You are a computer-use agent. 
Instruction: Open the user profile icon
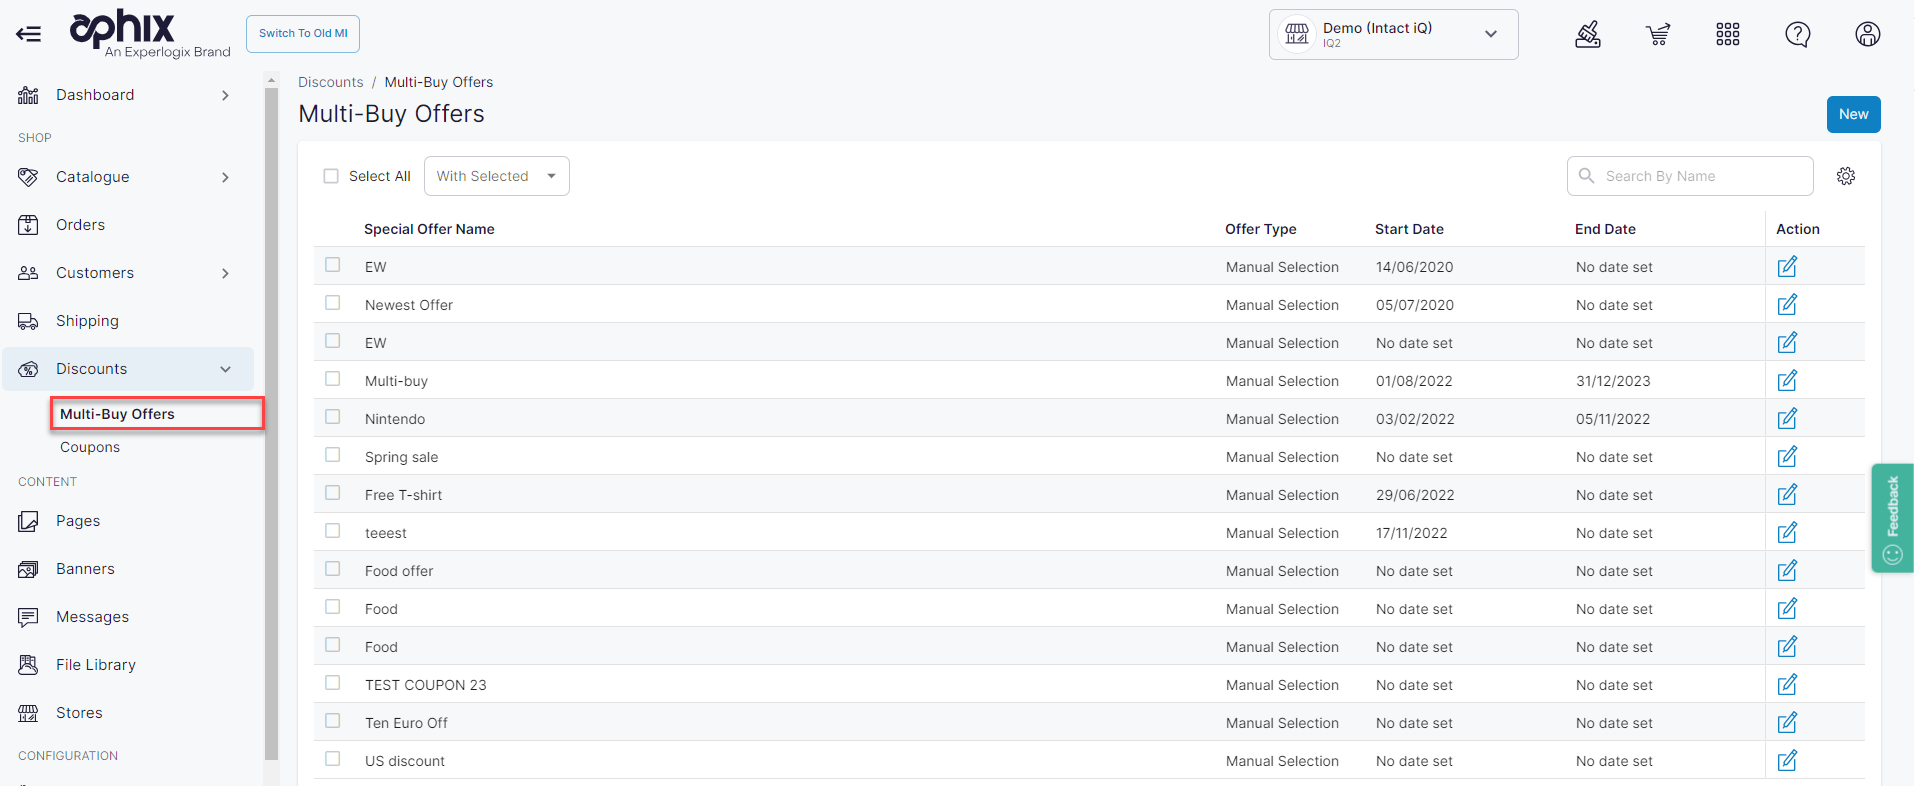click(x=1867, y=35)
